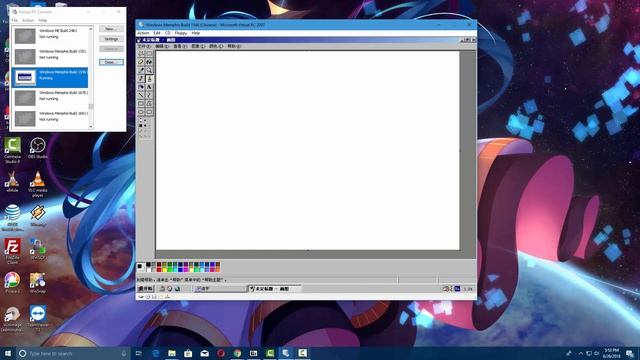Select the Ellipse shape tool in Paint
The image size is (640, 360).
(x=141, y=112)
